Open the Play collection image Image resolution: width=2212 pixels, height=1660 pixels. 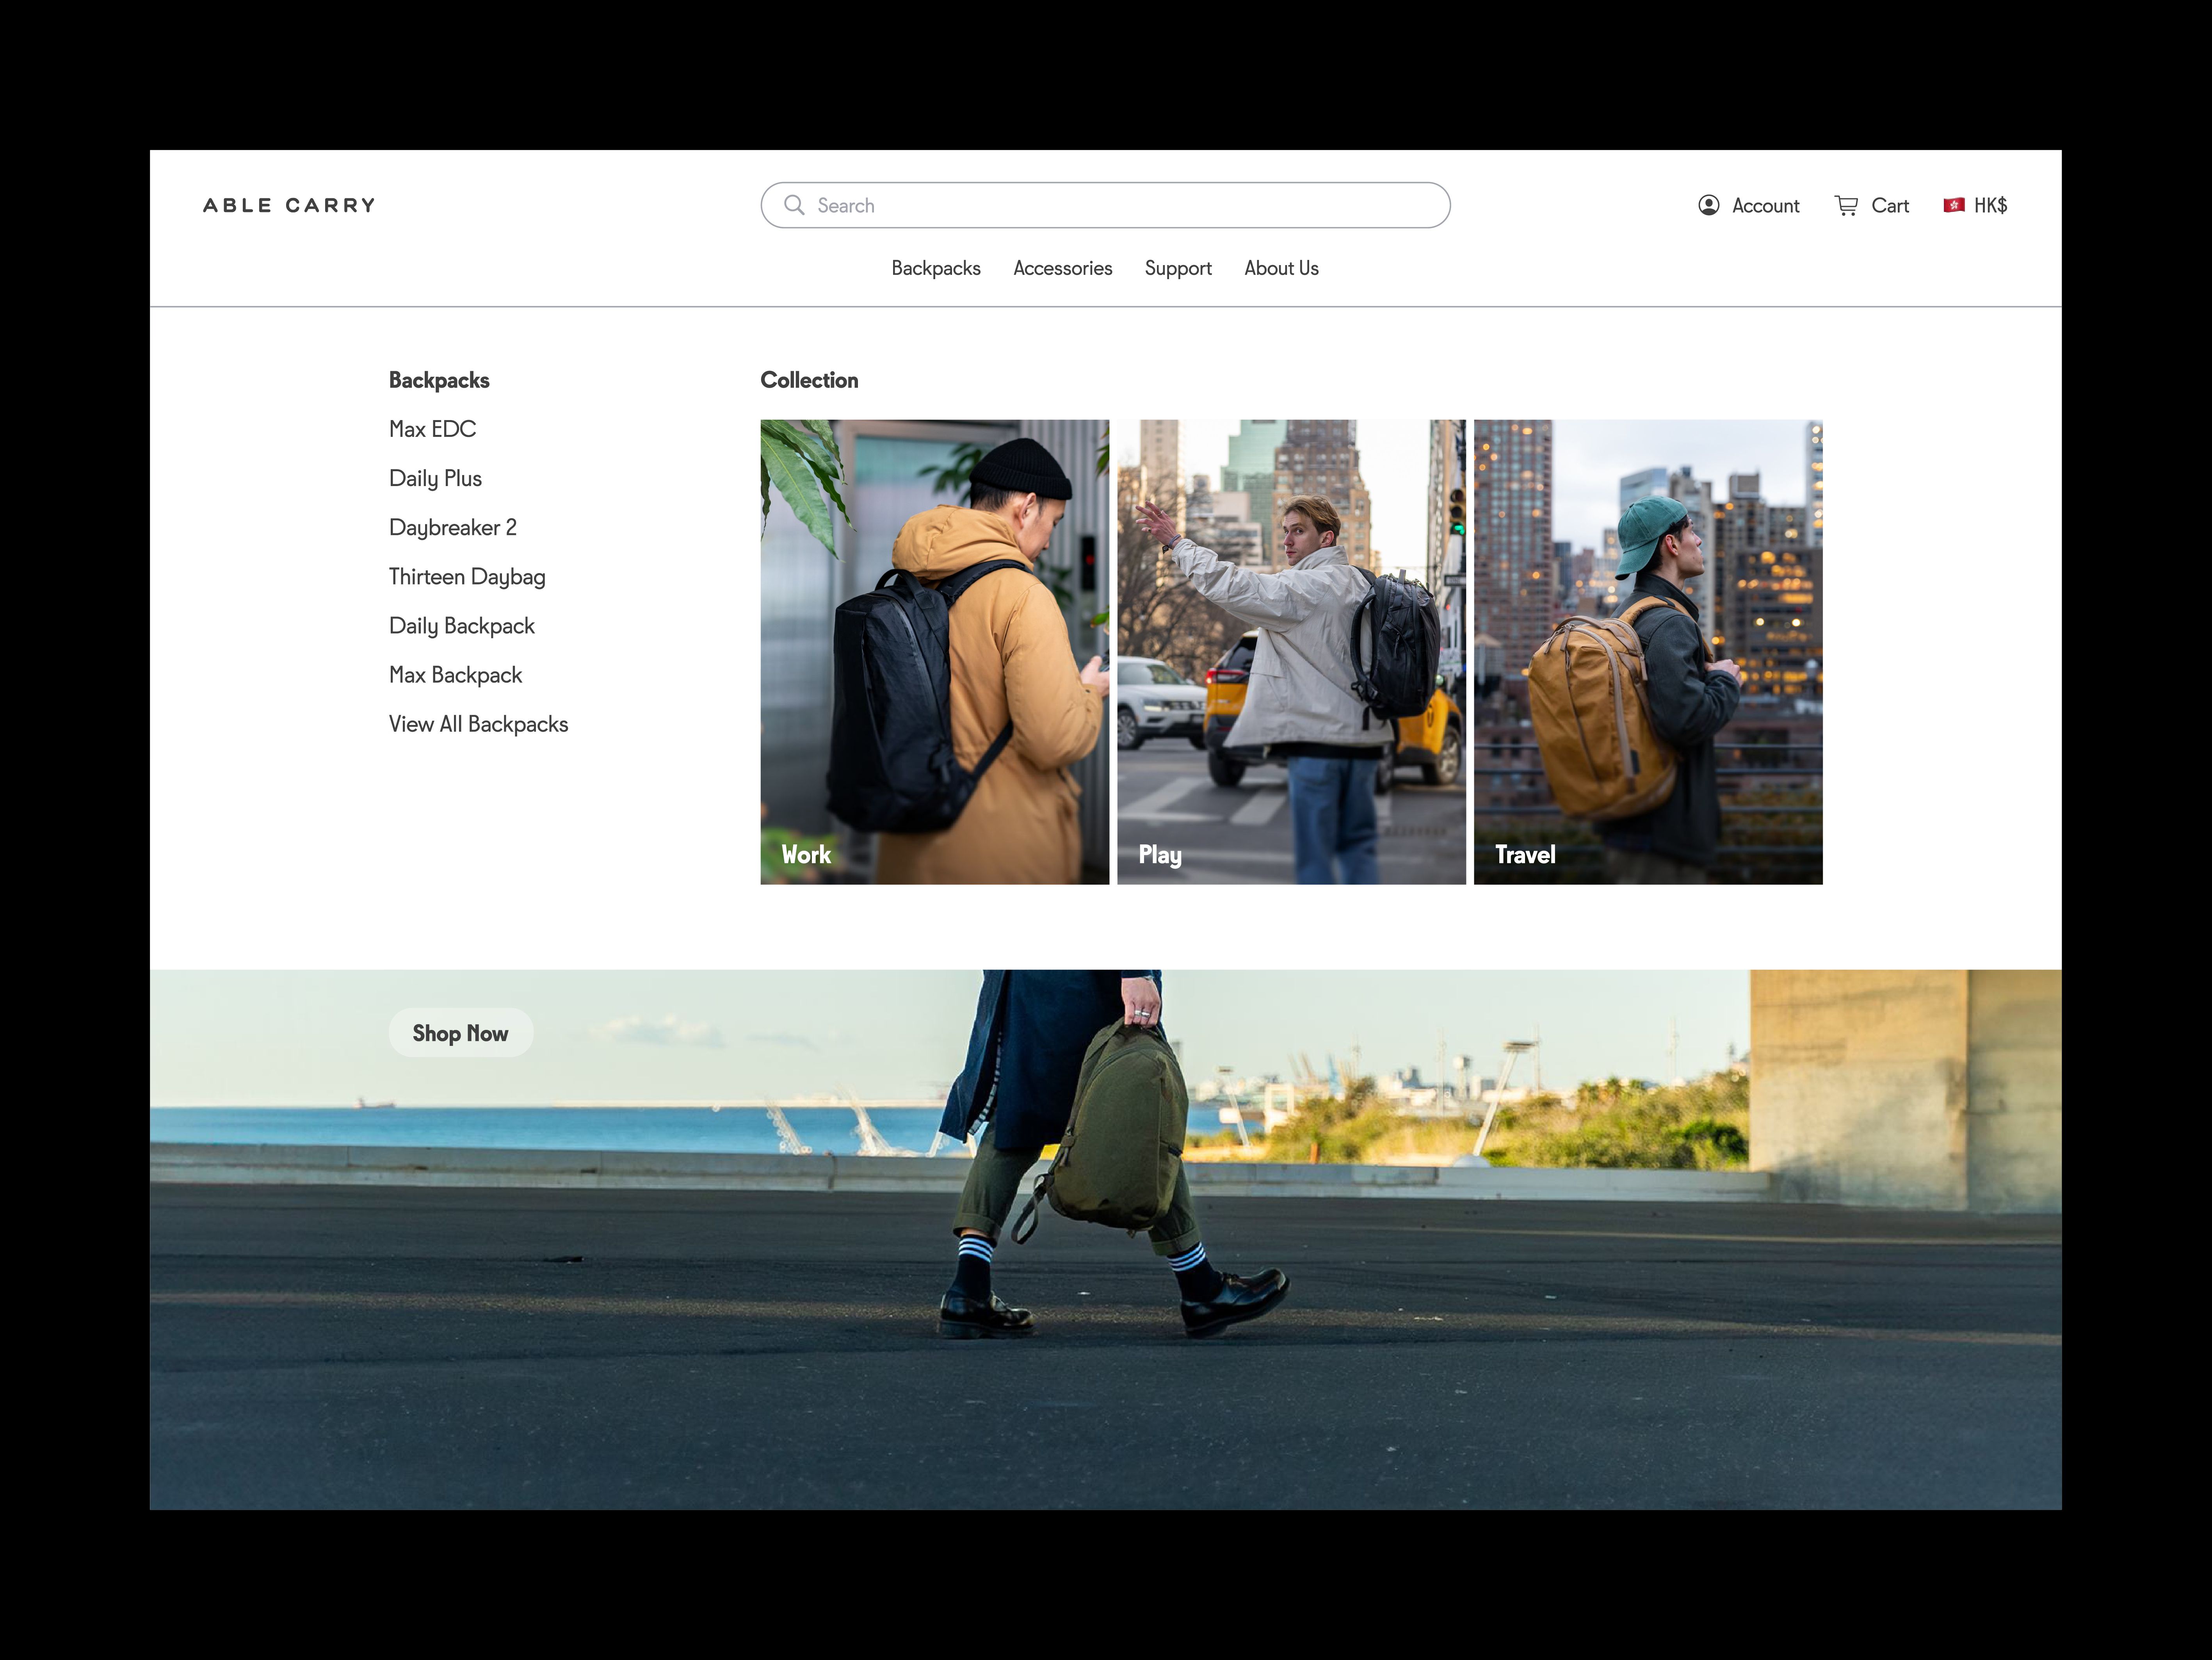coord(1291,652)
